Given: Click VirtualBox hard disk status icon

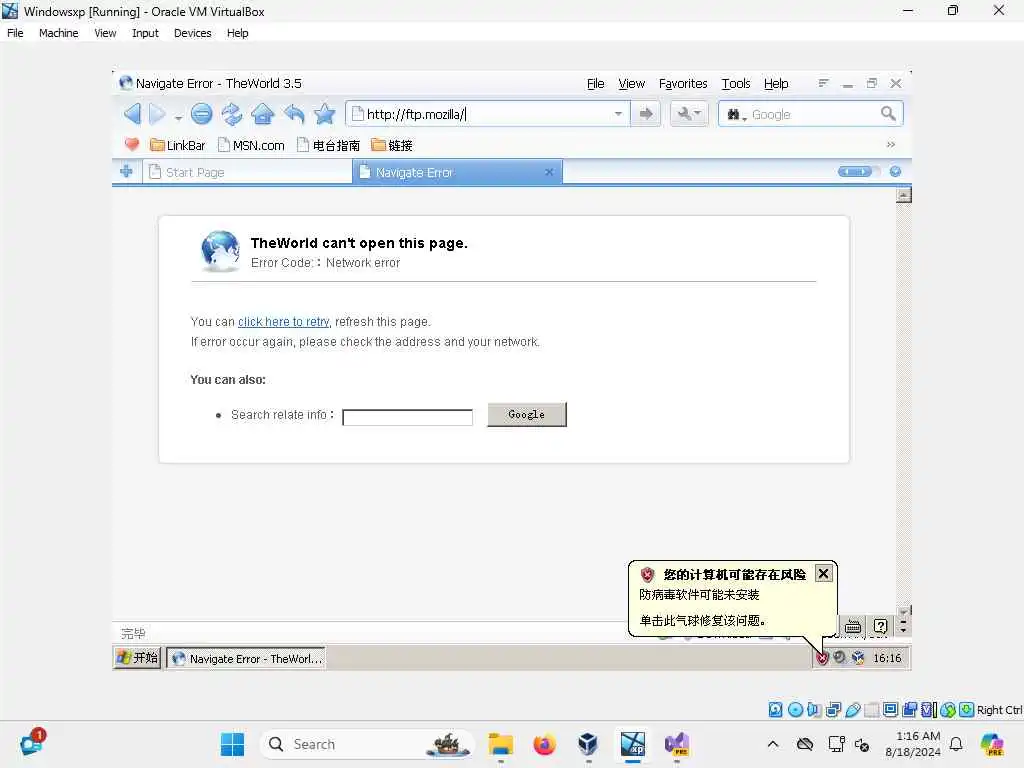Looking at the screenshot, I should point(775,710).
